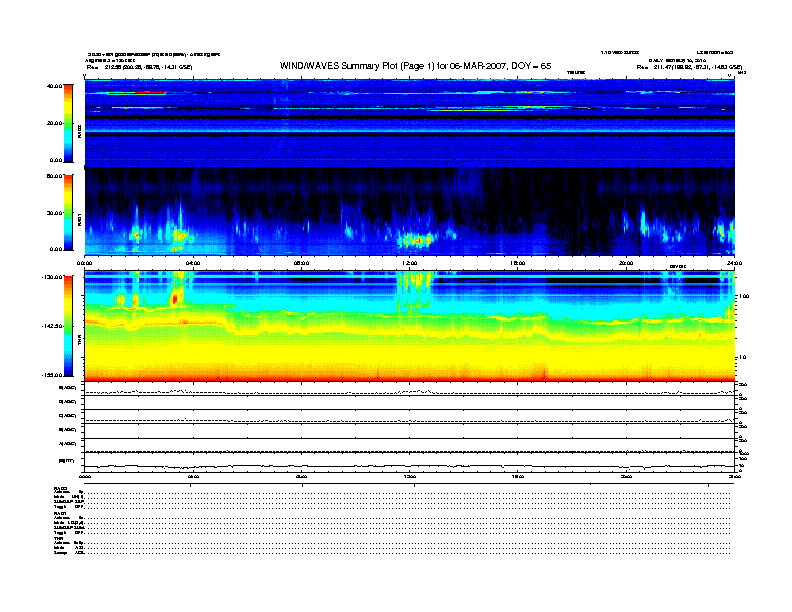Click the -130.00 color scale label
The height and width of the screenshot is (612, 792).
pos(52,277)
